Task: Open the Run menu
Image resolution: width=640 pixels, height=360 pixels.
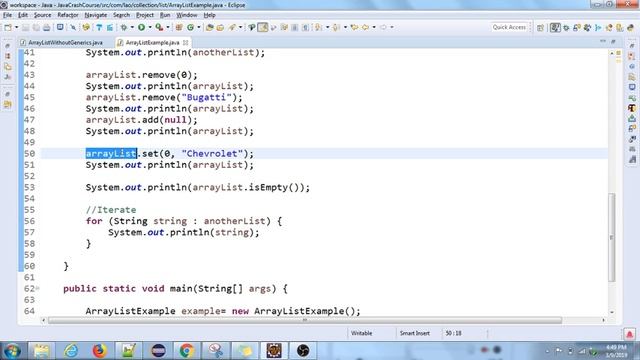Action: [x=165, y=15]
